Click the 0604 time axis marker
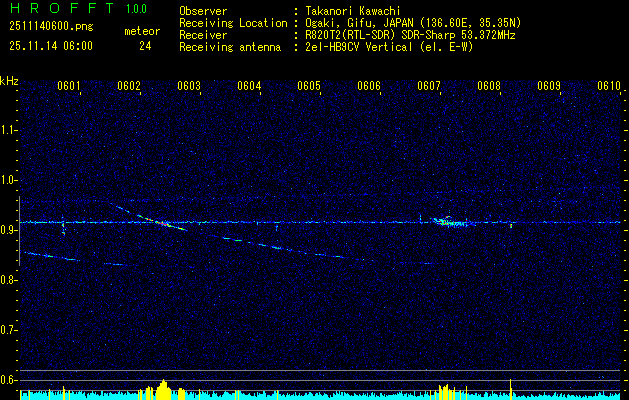 pyautogui.click(x=249, y=86)
